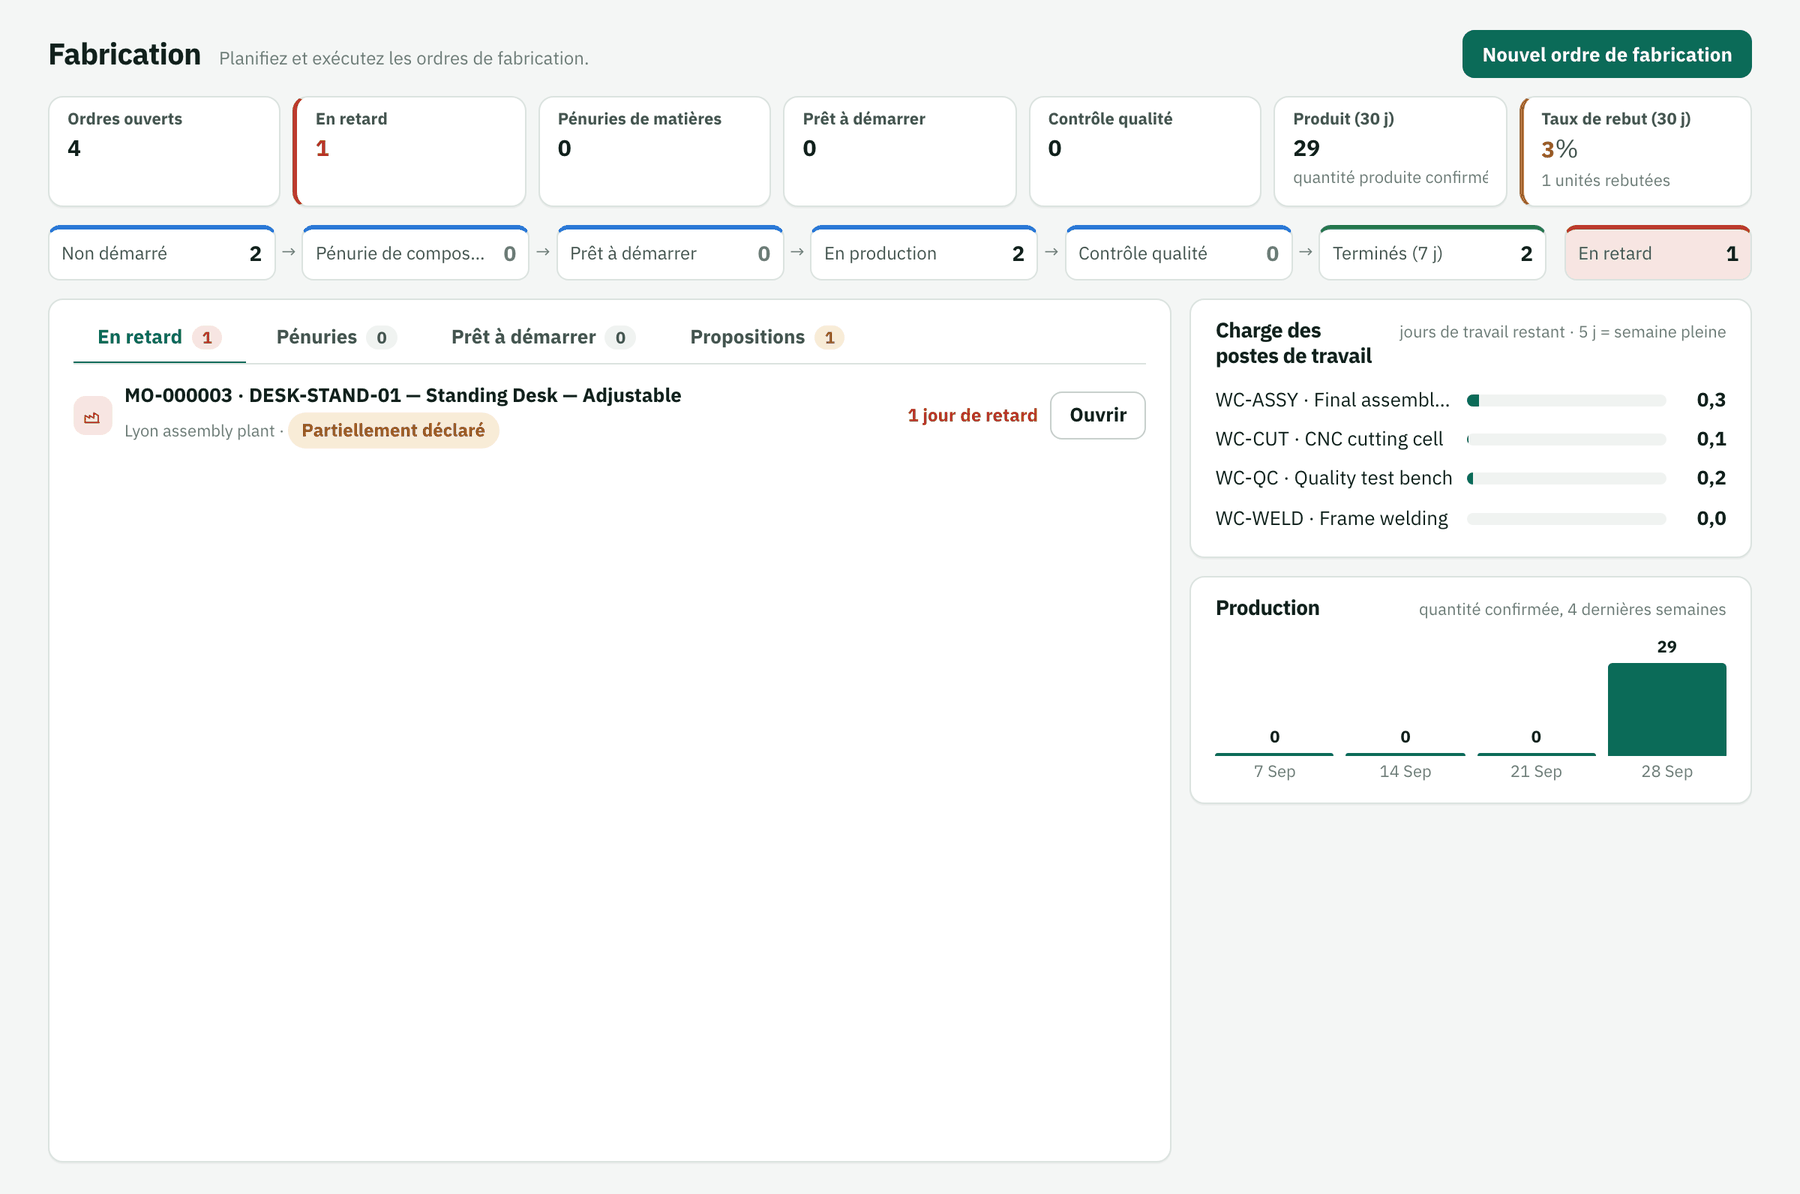The width and height of the screenshot is (1800, 1194).
Task: Select the Terminés (7 j) stage
Action: pos(1432,253)
